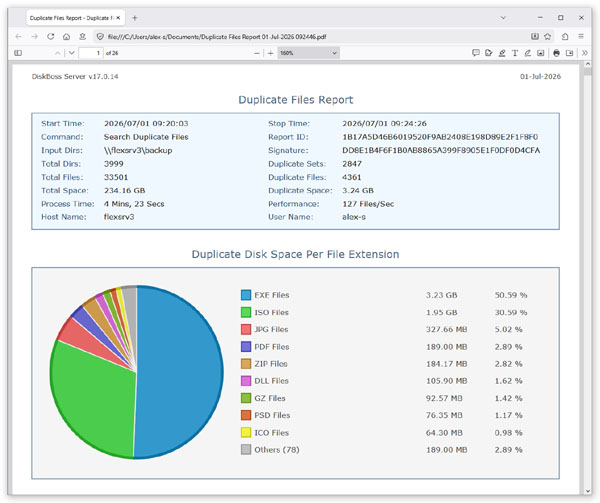Viewport: 600px width, 503px height.
Task: Go to the previous PDF page
Action: click(57, 53)
